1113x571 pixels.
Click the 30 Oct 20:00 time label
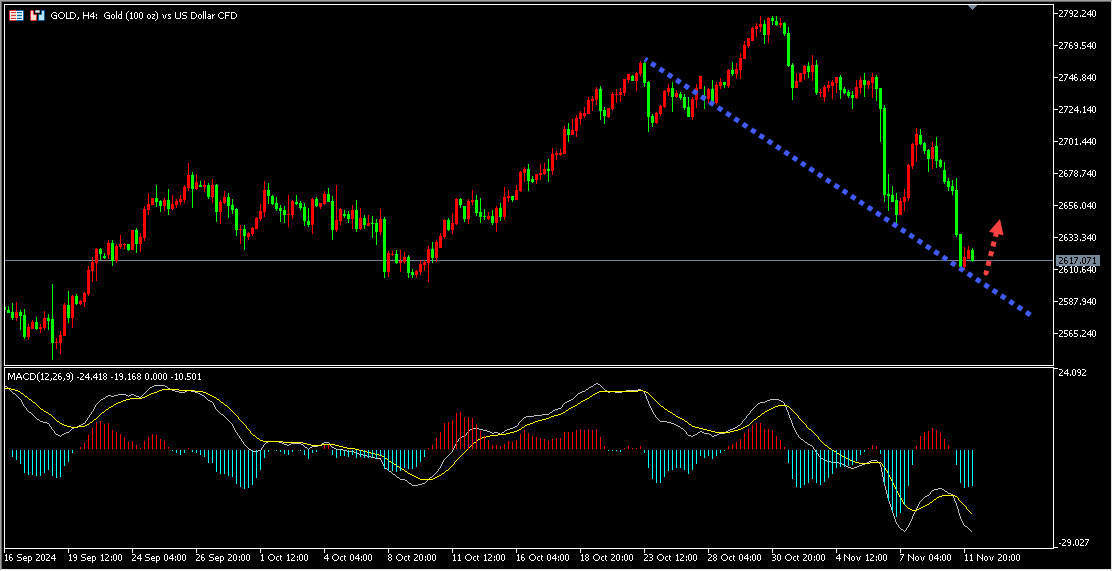(x=798, y=556)
